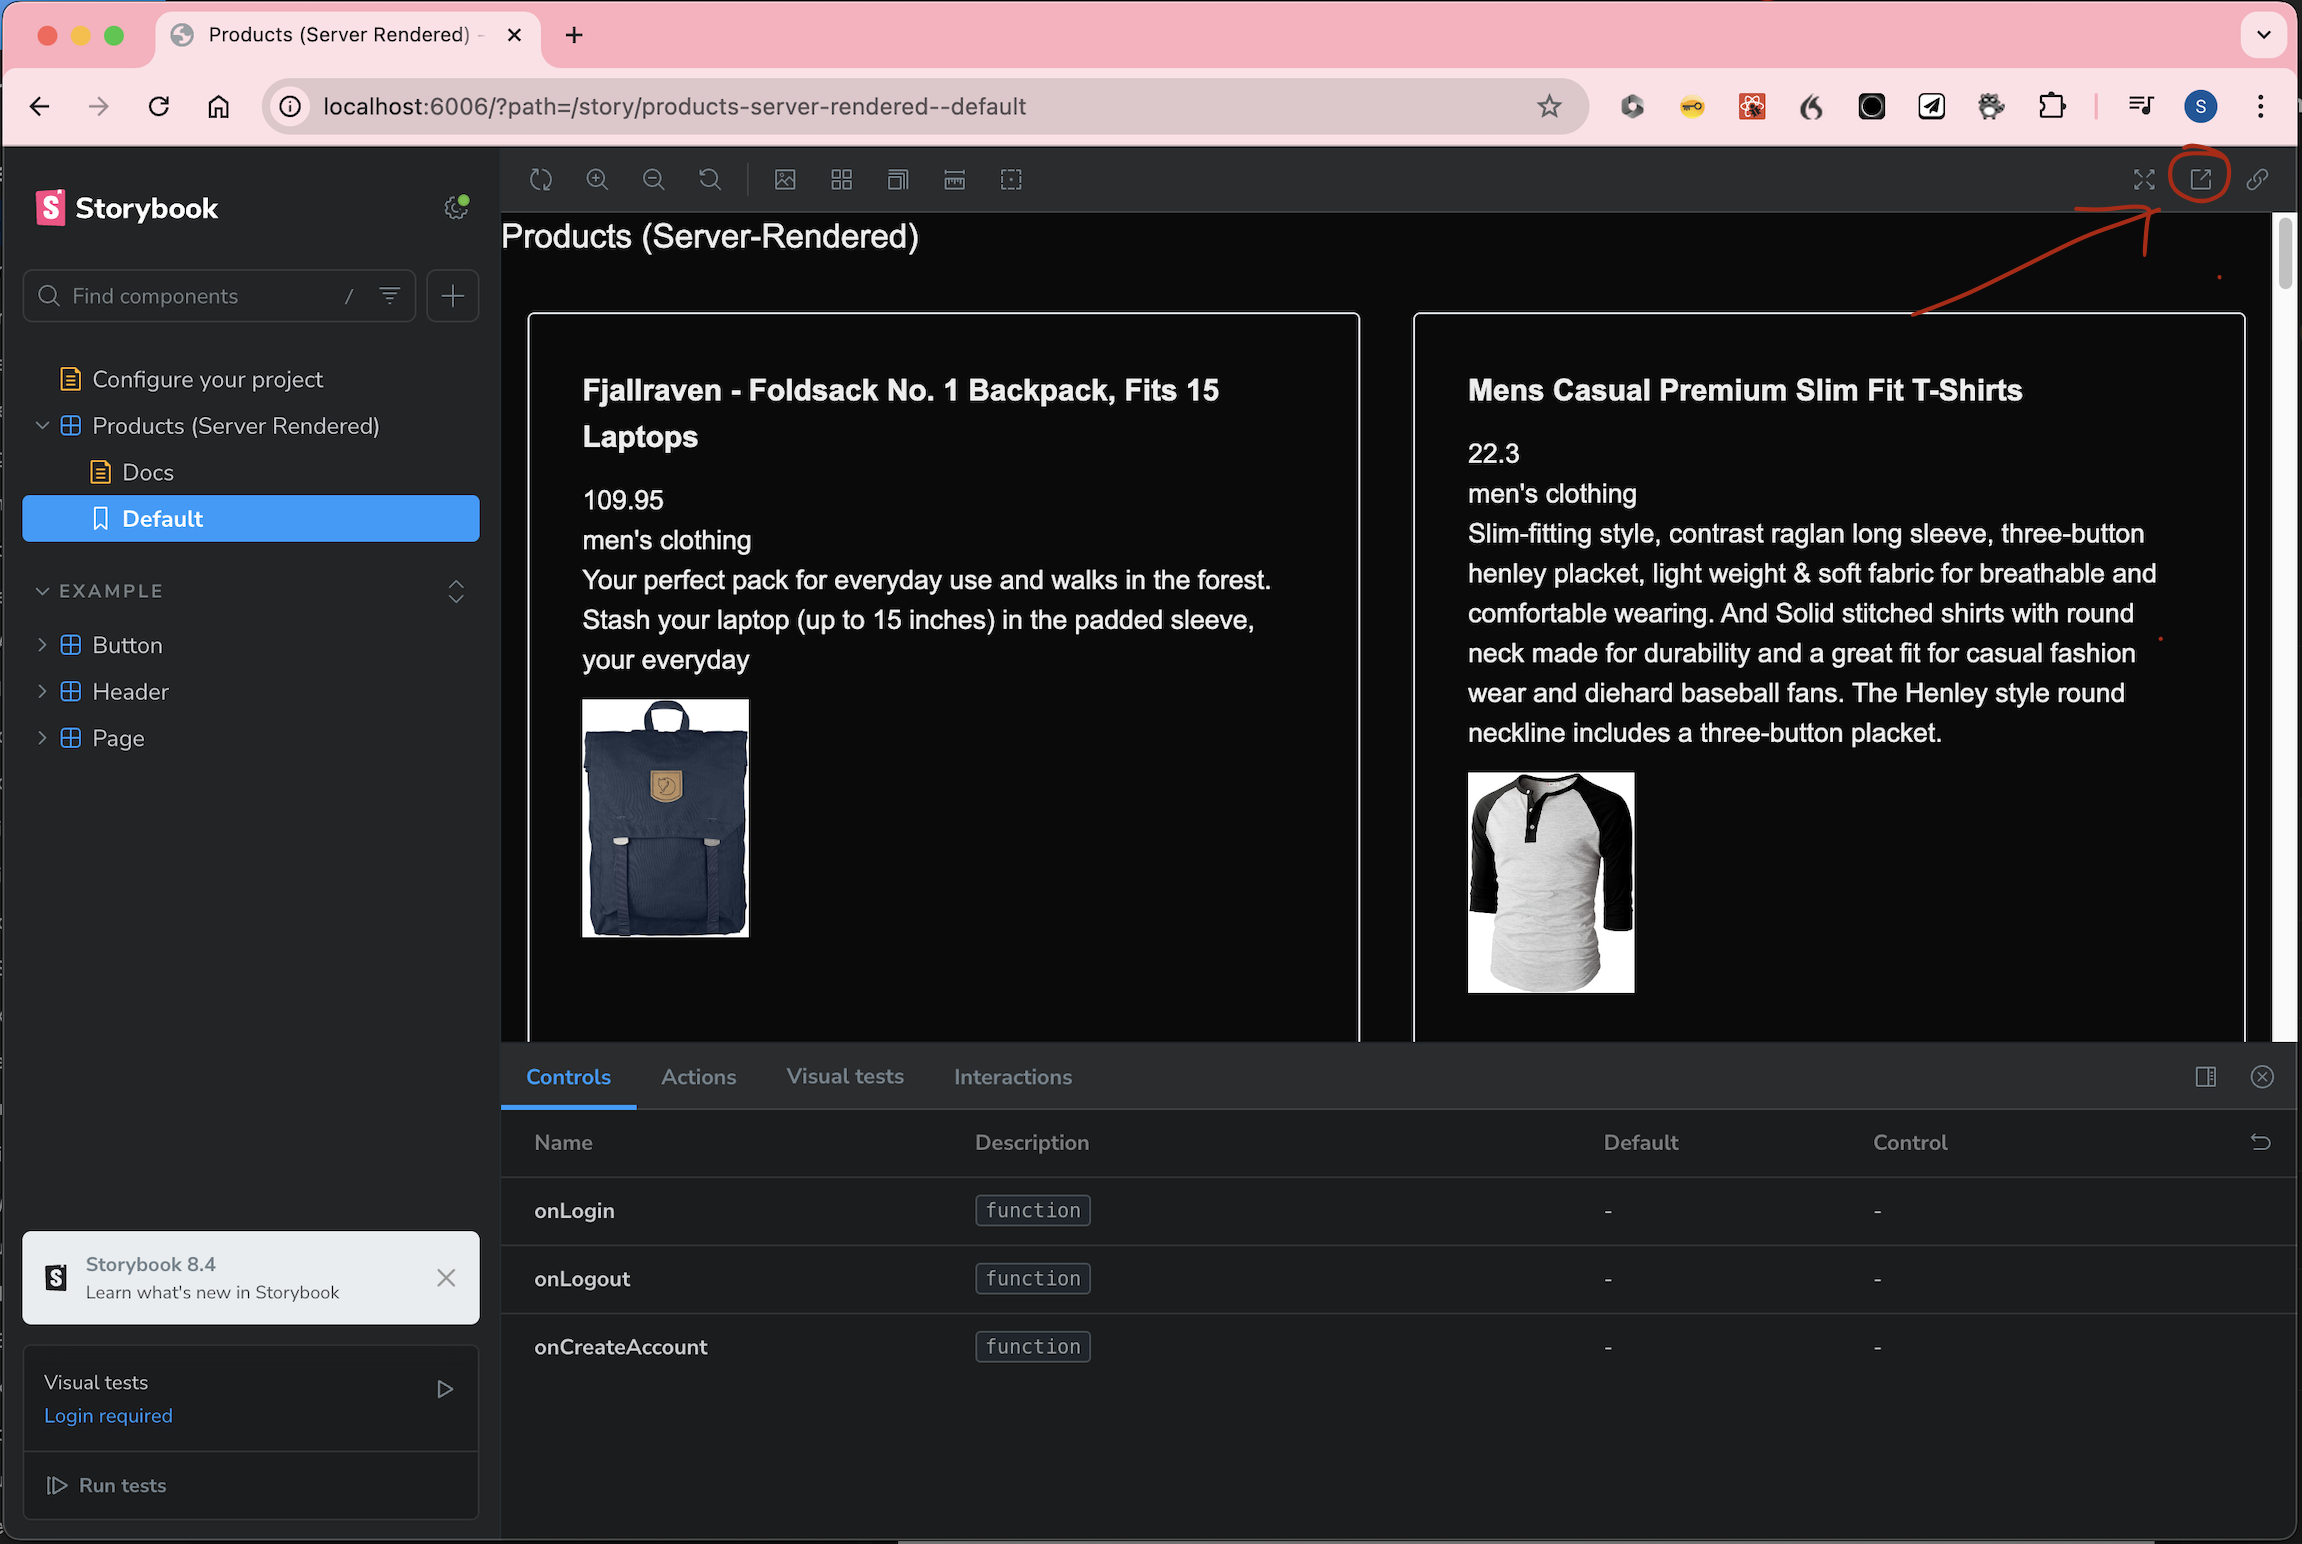This screenshot has height=1544, width=2302.
Task: Switch to the Actions tab
Action: (699, 1077)
